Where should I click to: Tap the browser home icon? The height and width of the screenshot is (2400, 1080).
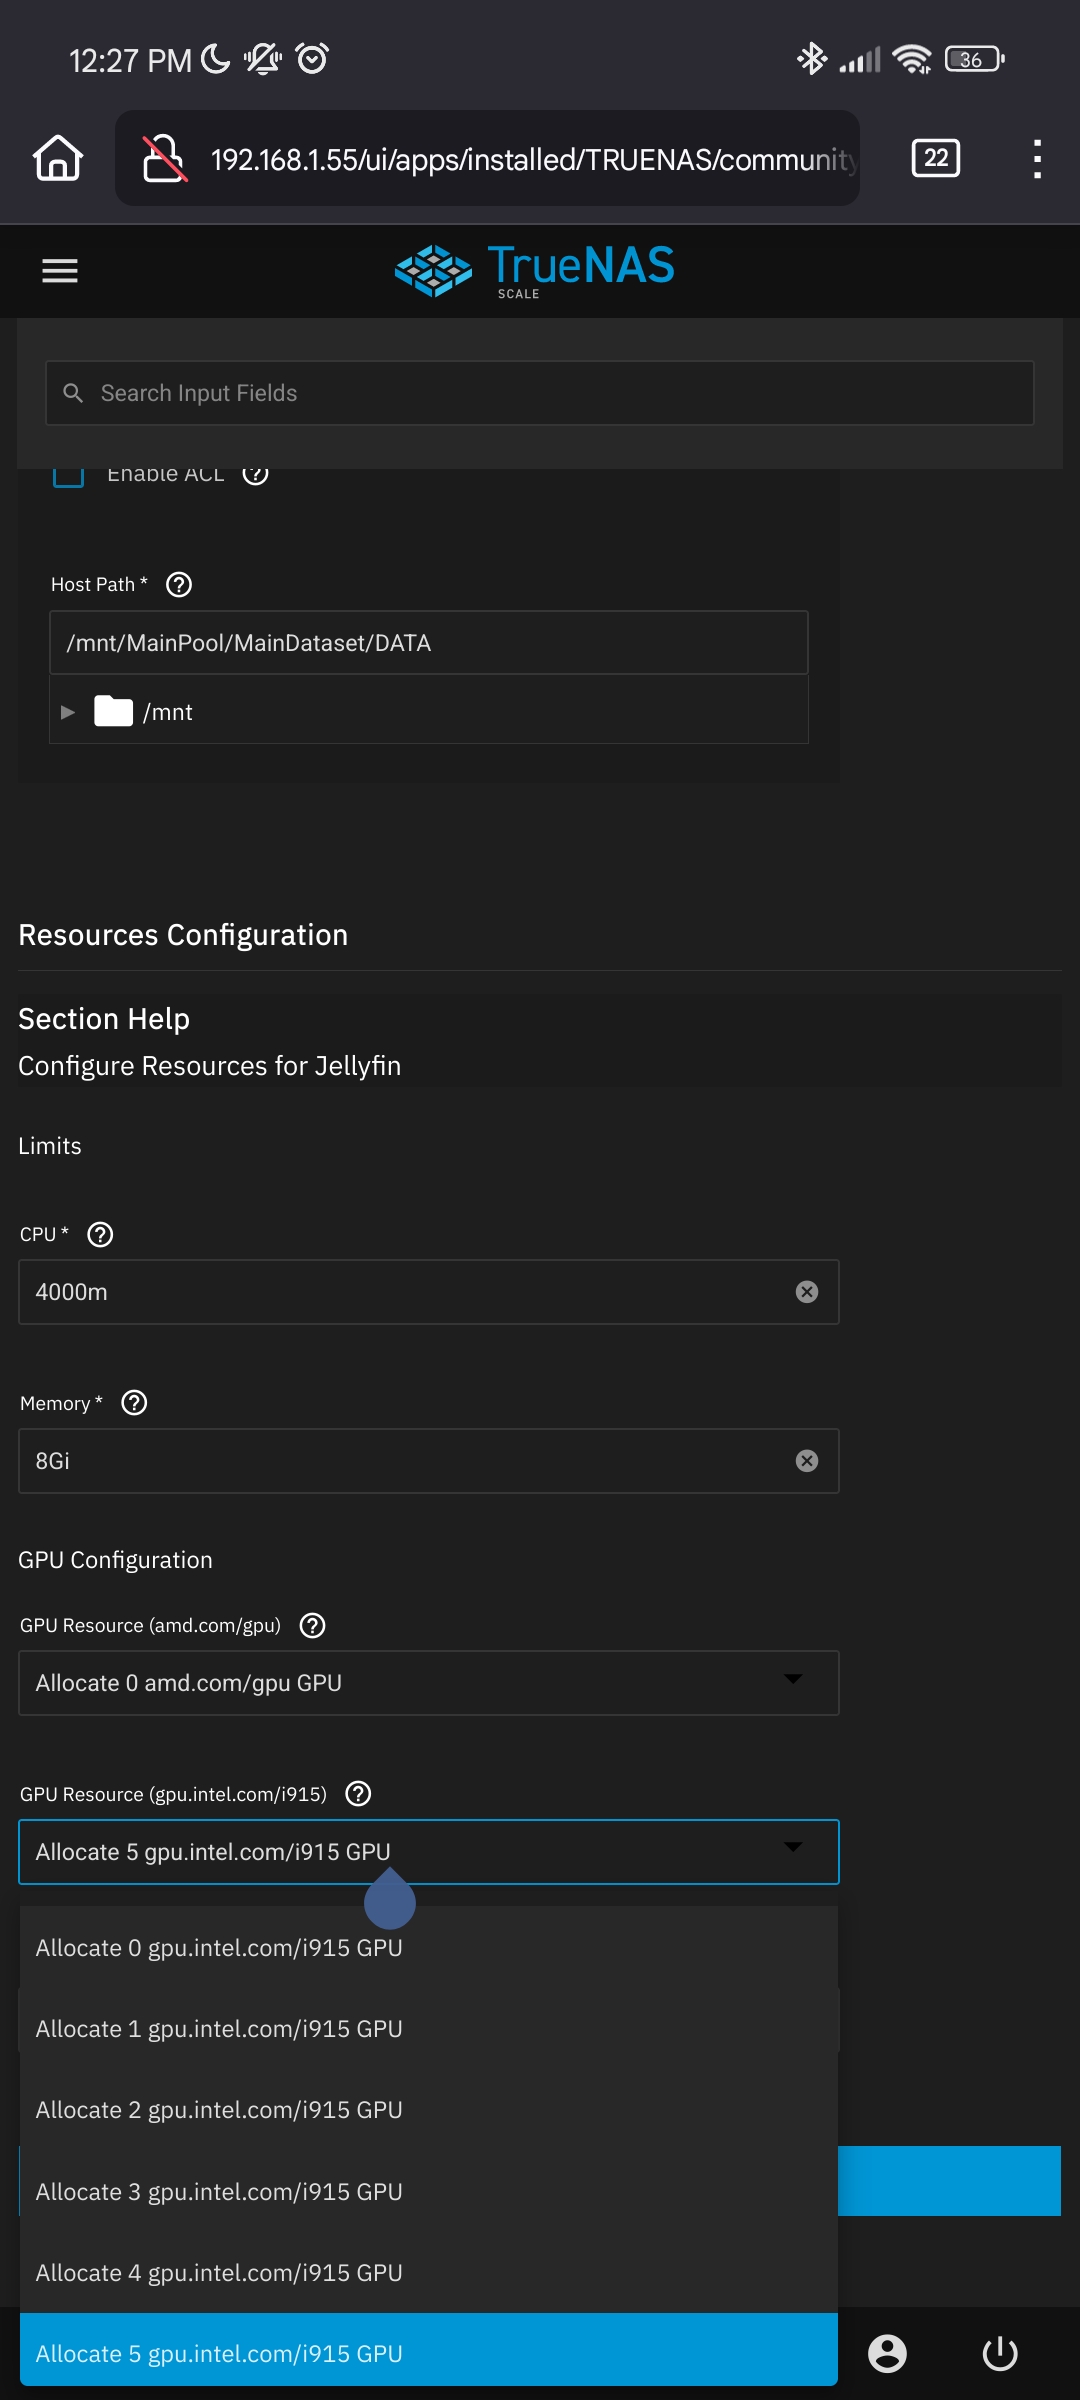pos(58,158)
